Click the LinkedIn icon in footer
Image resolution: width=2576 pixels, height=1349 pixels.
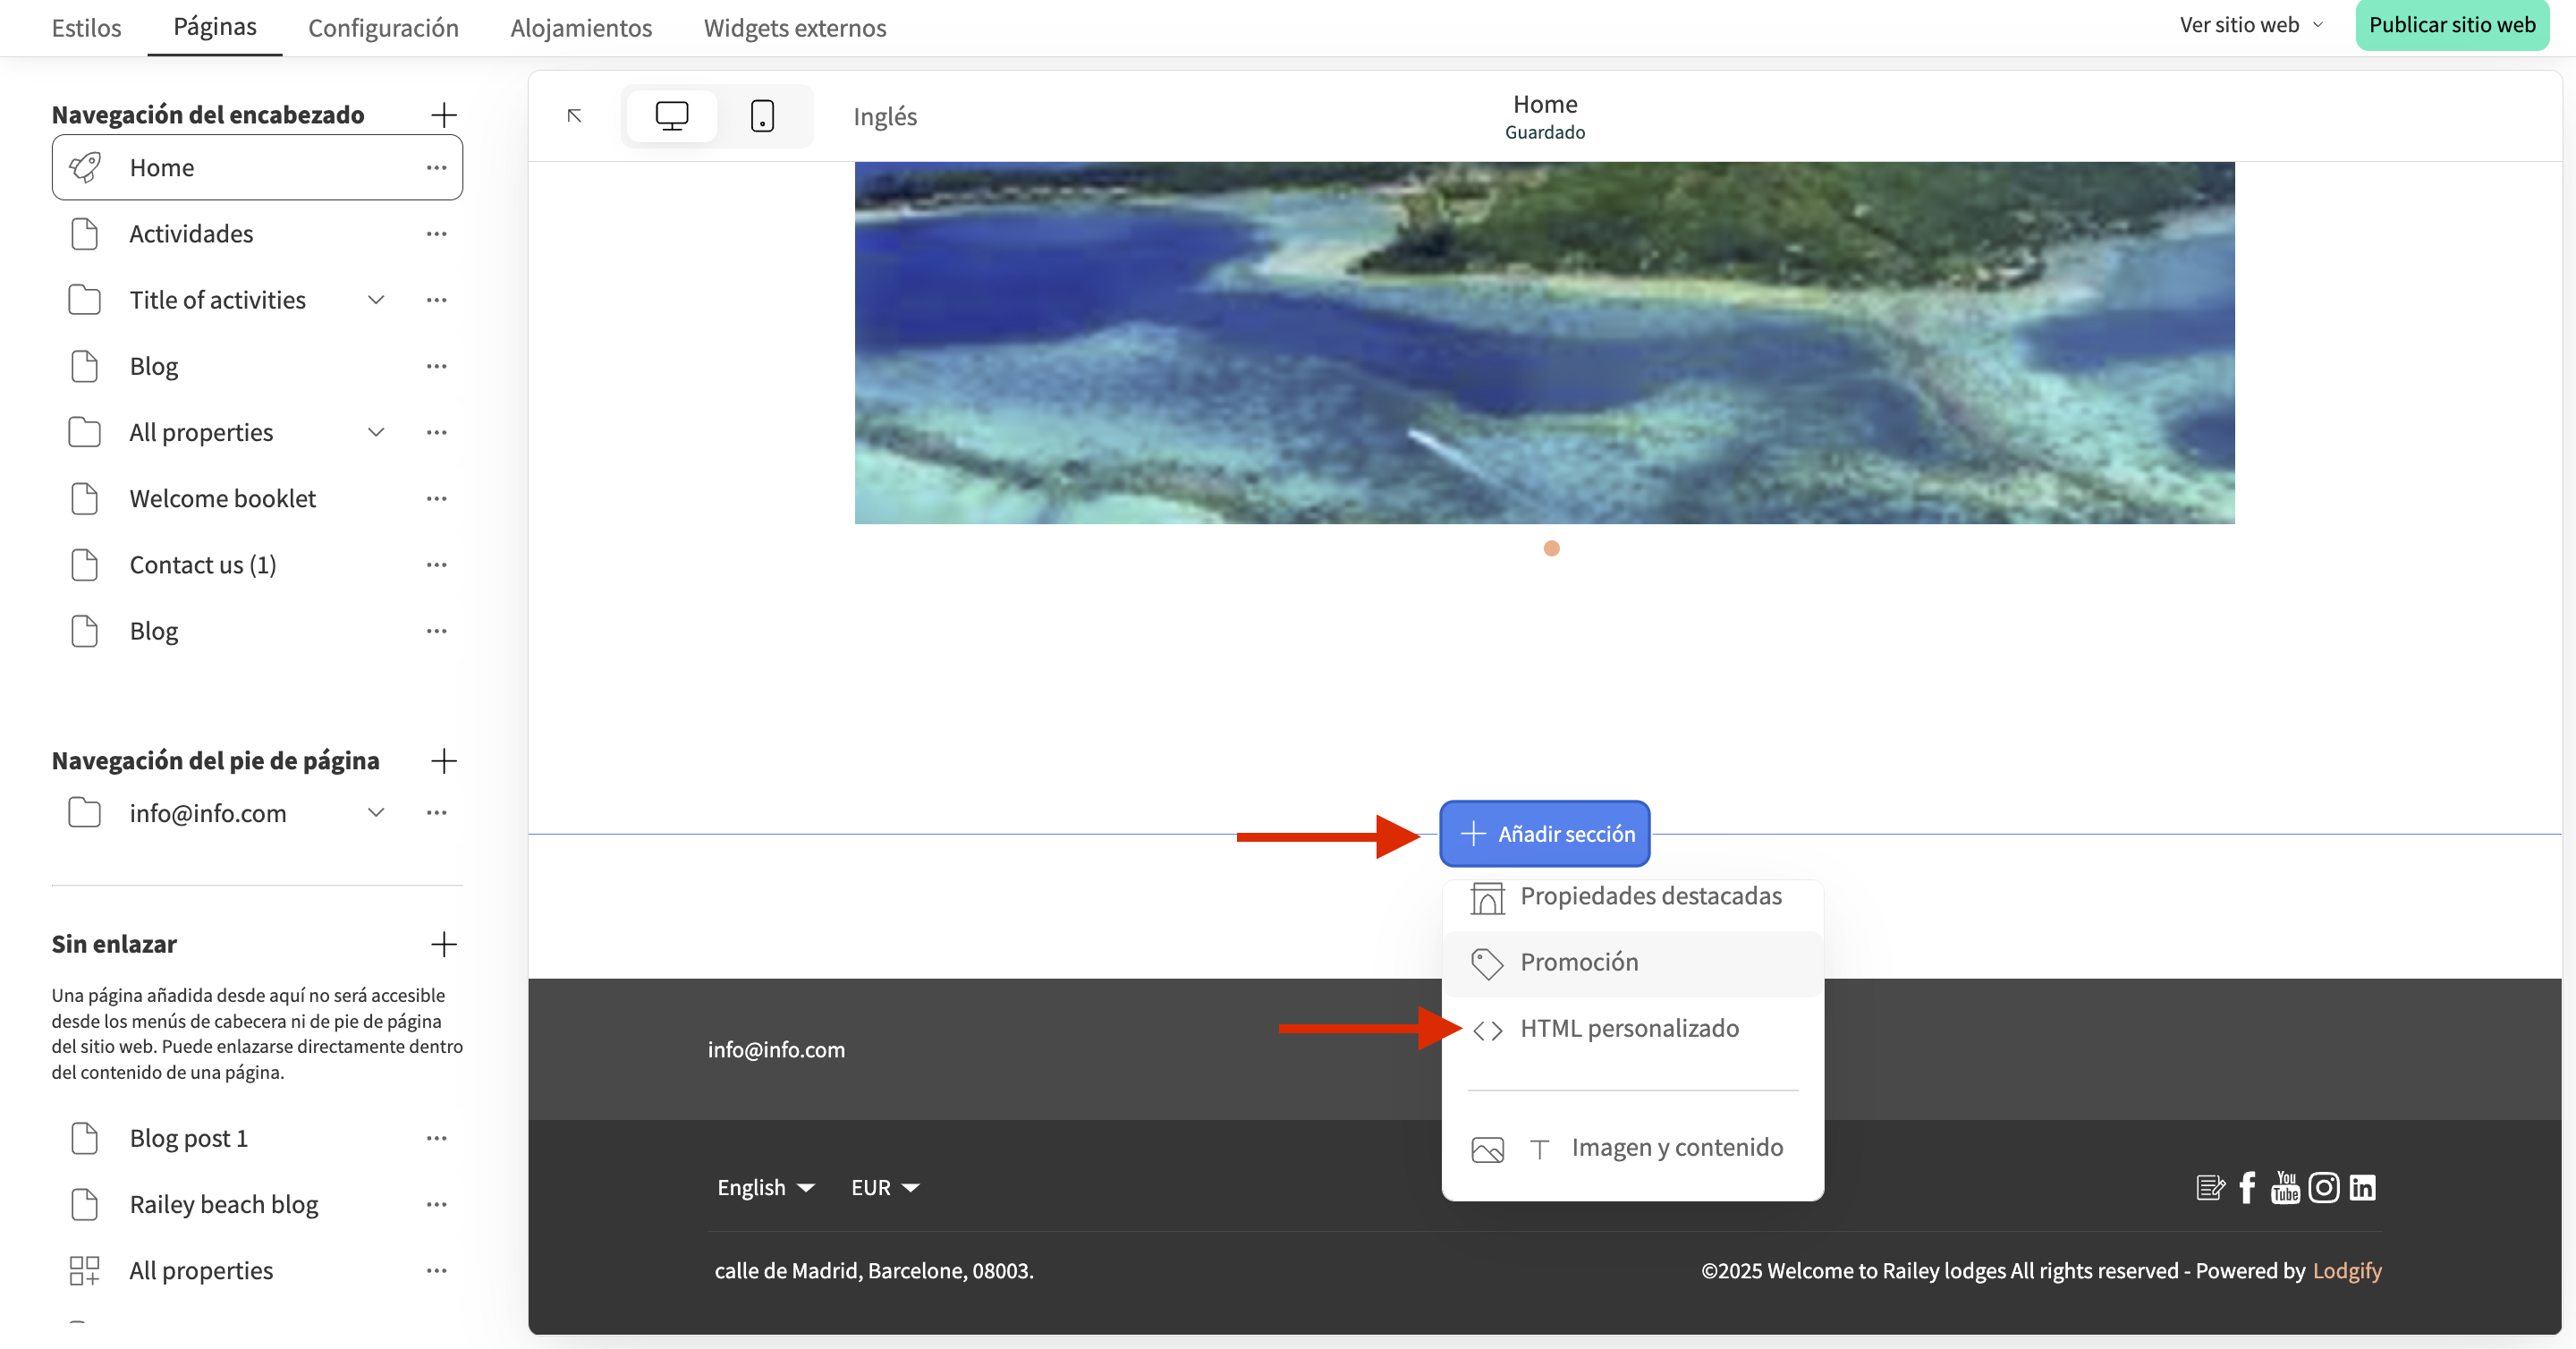(2362, 1187)
